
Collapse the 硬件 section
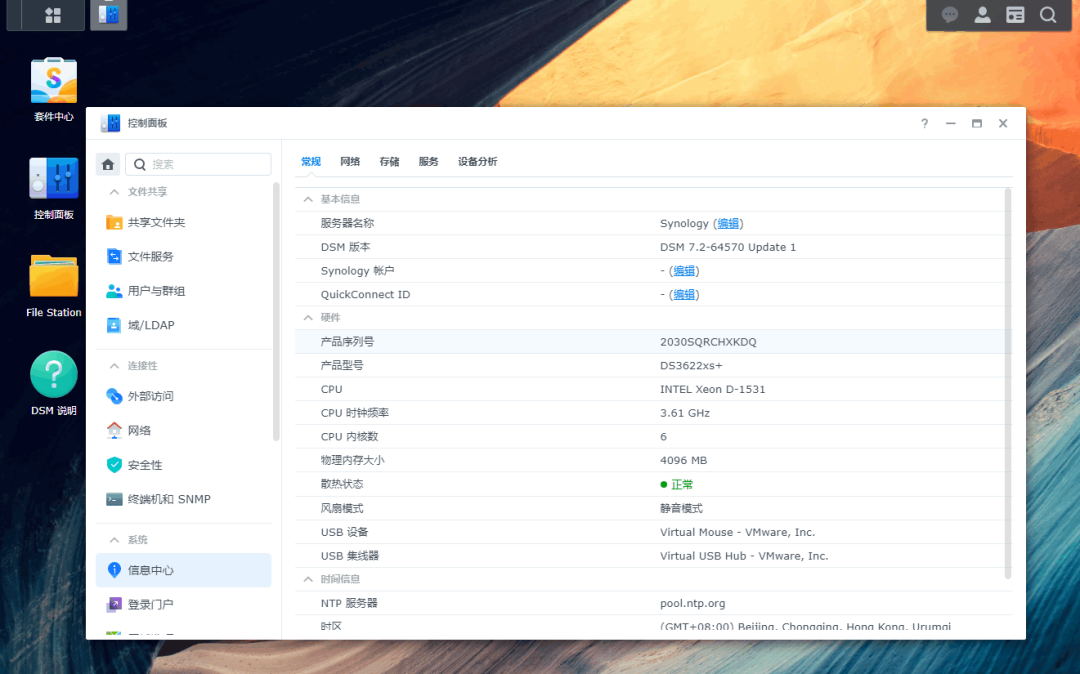tap(308, 317)
